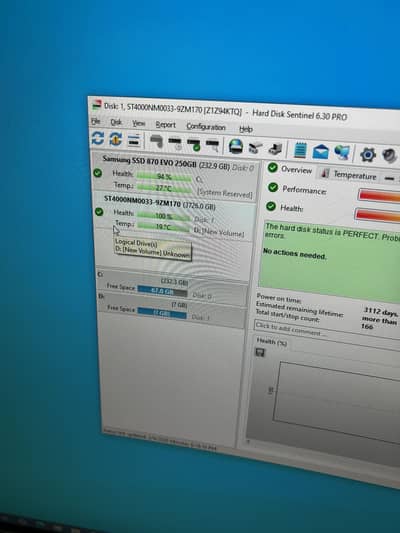Click the gray round icon right of the gear
Viewport: 400px width, 533px height.
tap(389, 156)
